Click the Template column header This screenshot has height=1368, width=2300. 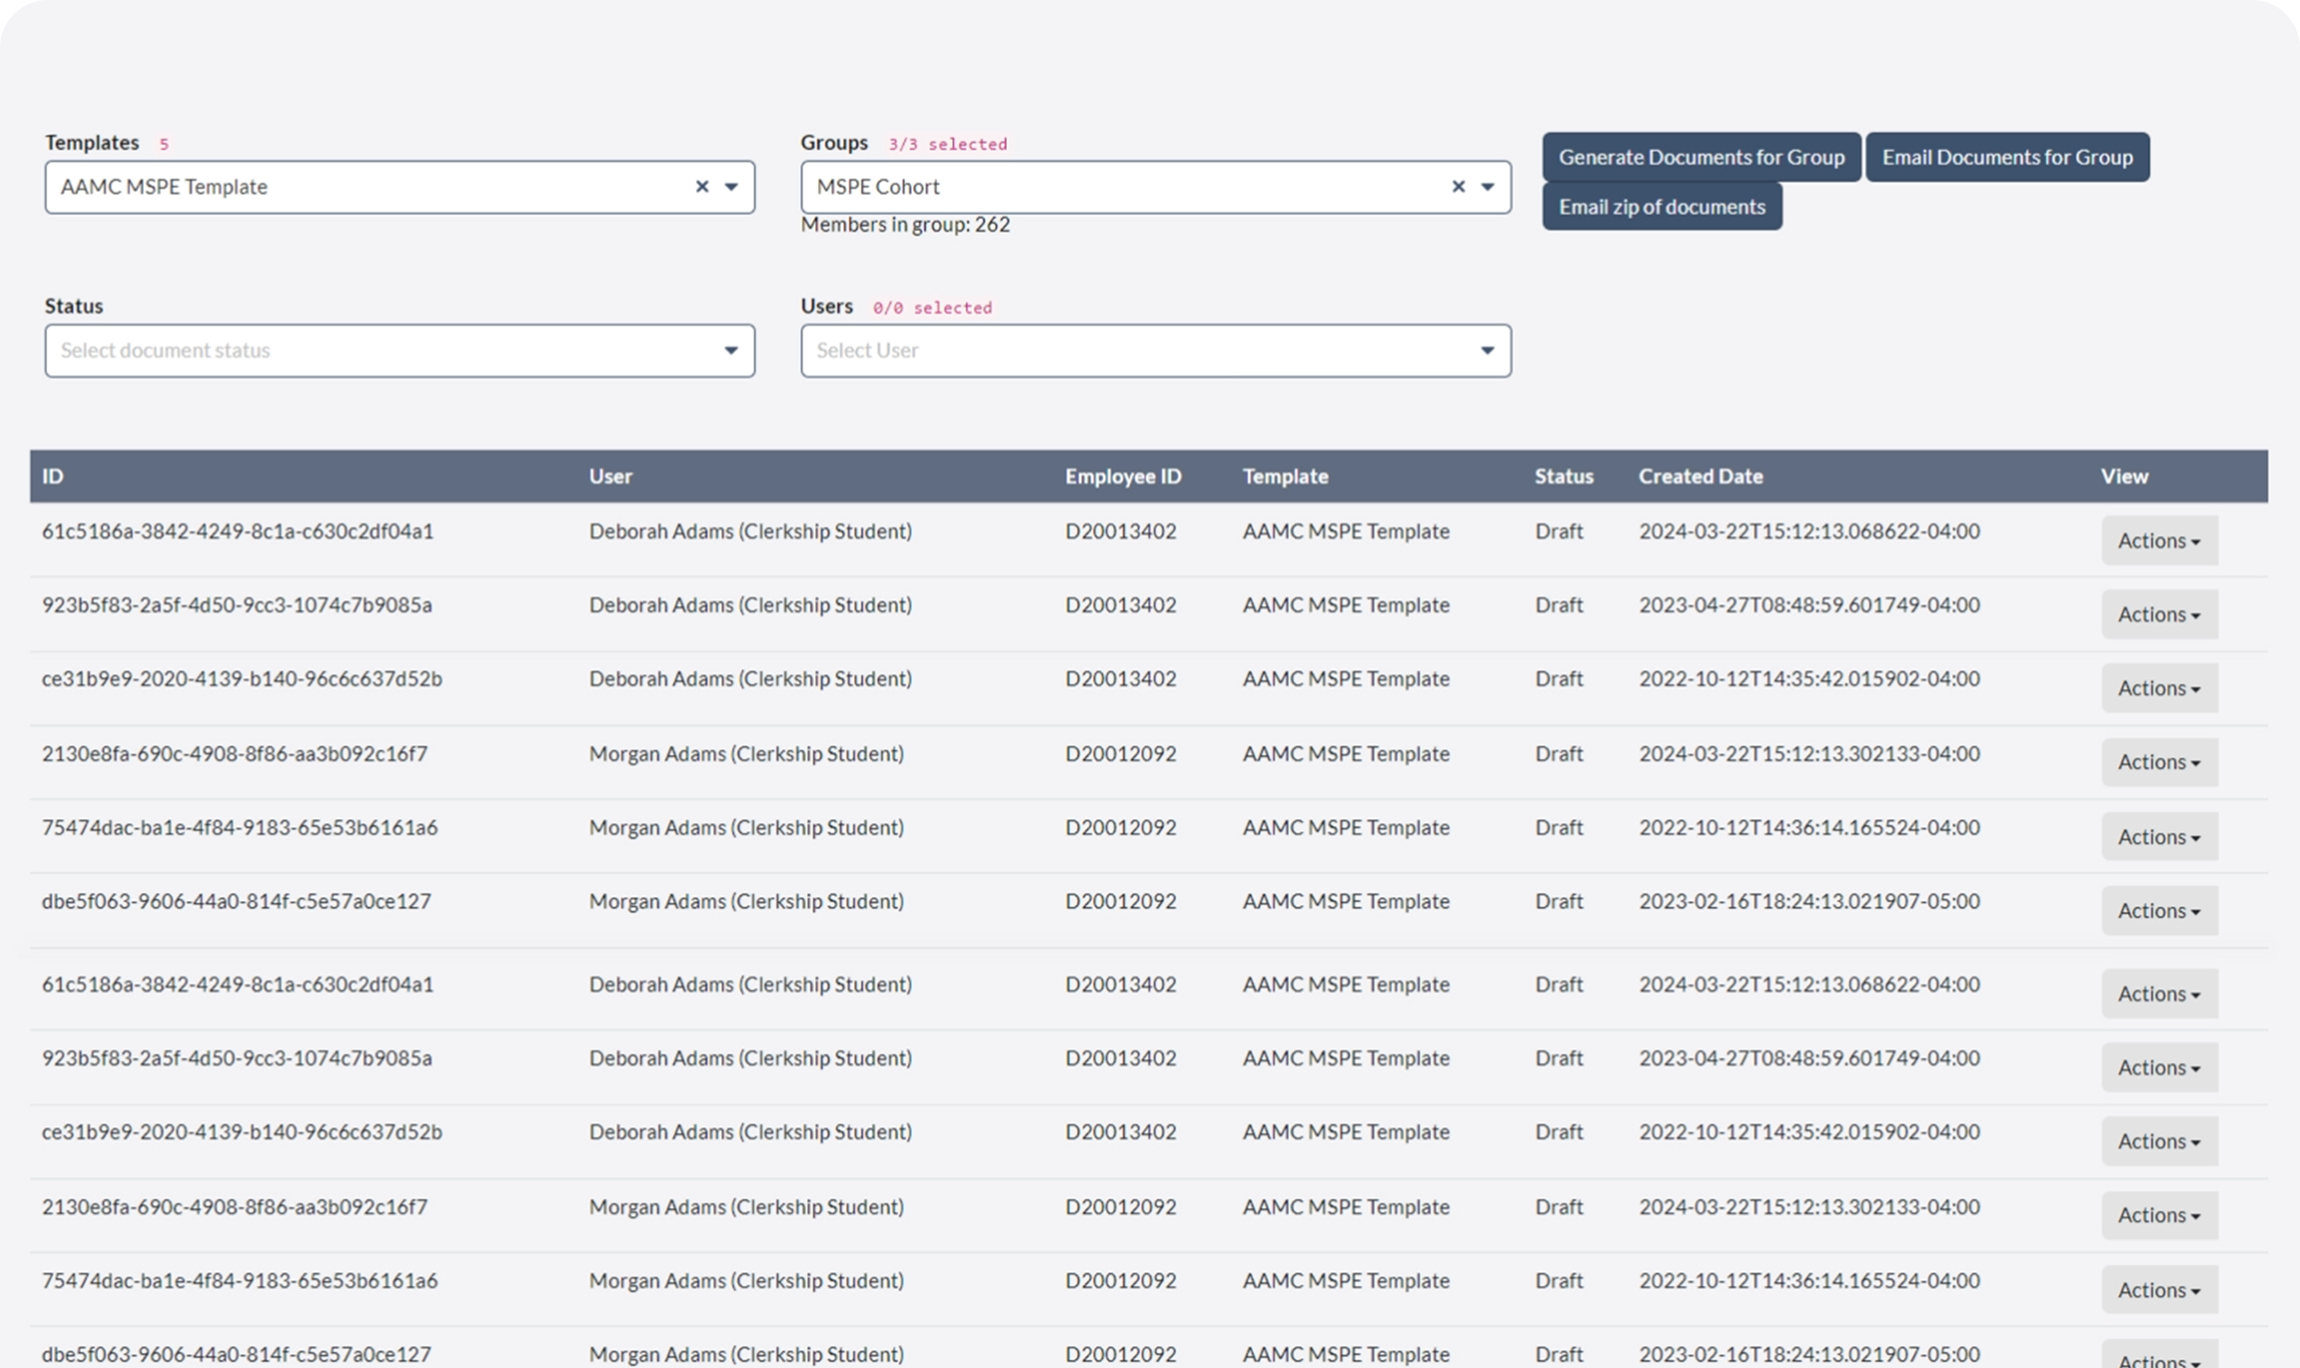1285,477
